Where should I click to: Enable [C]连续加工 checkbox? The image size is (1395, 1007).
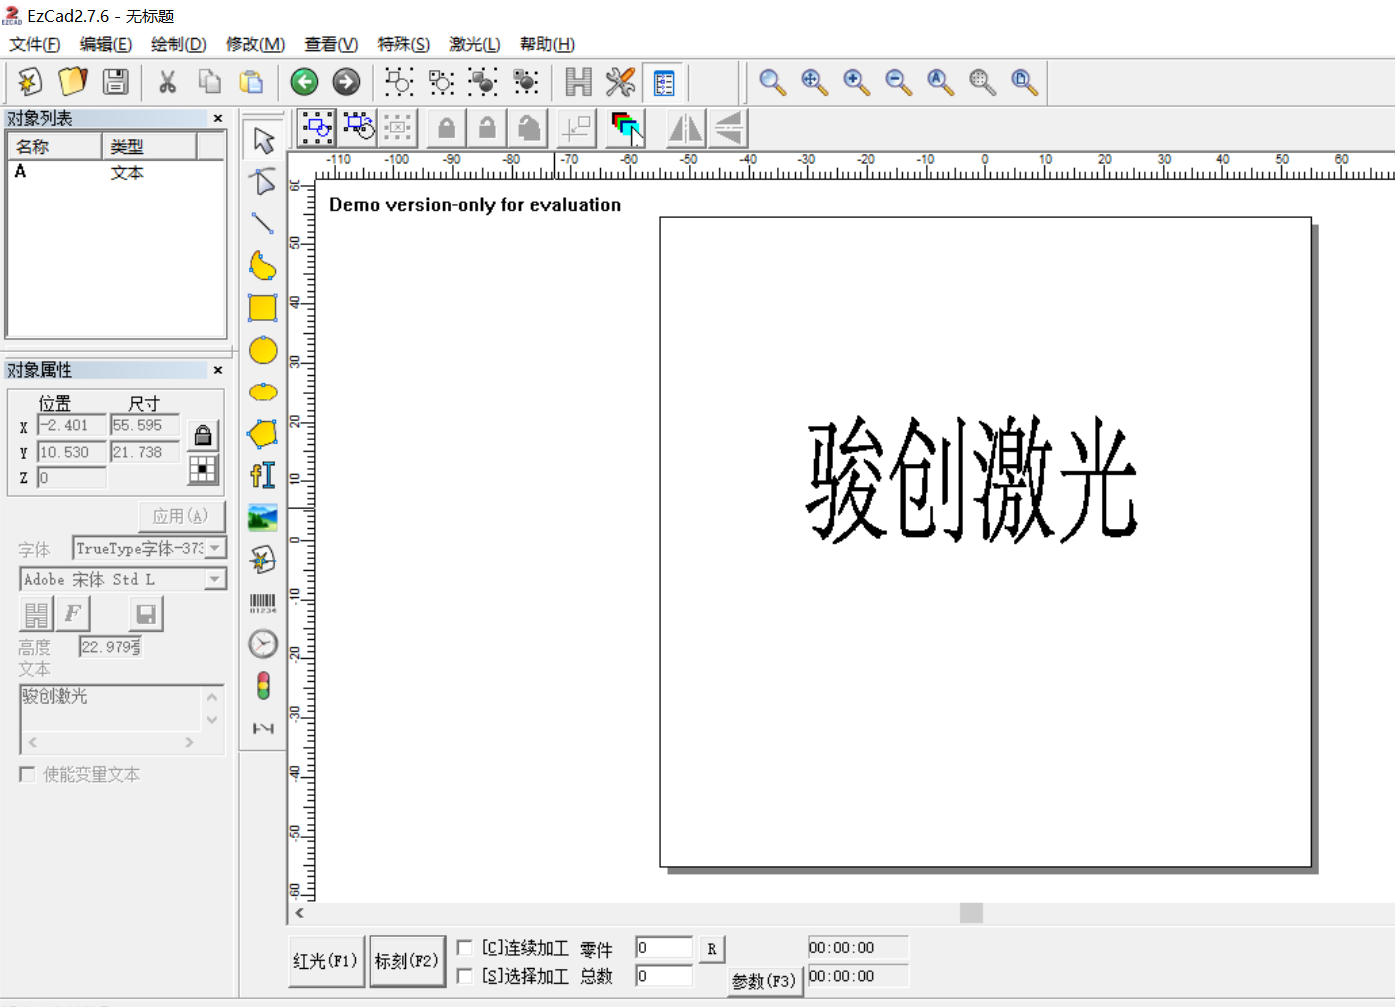click(465, 947)
